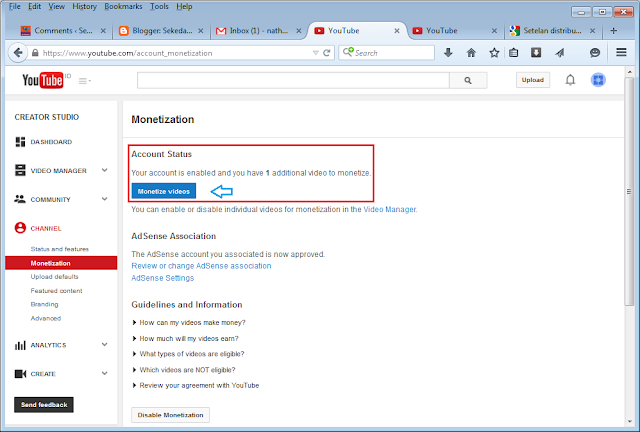640x432 pixels.
Task: Open the downloads arrow icon
Action: (x=448, y=53)
